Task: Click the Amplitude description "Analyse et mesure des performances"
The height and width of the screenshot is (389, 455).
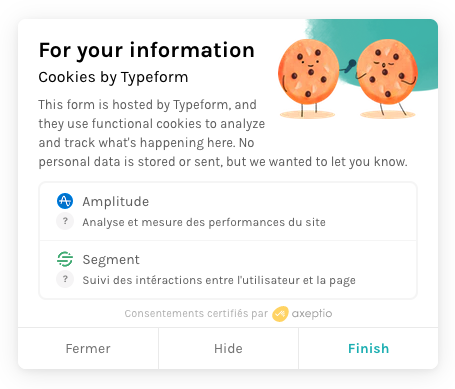Action: coord(184,222)
